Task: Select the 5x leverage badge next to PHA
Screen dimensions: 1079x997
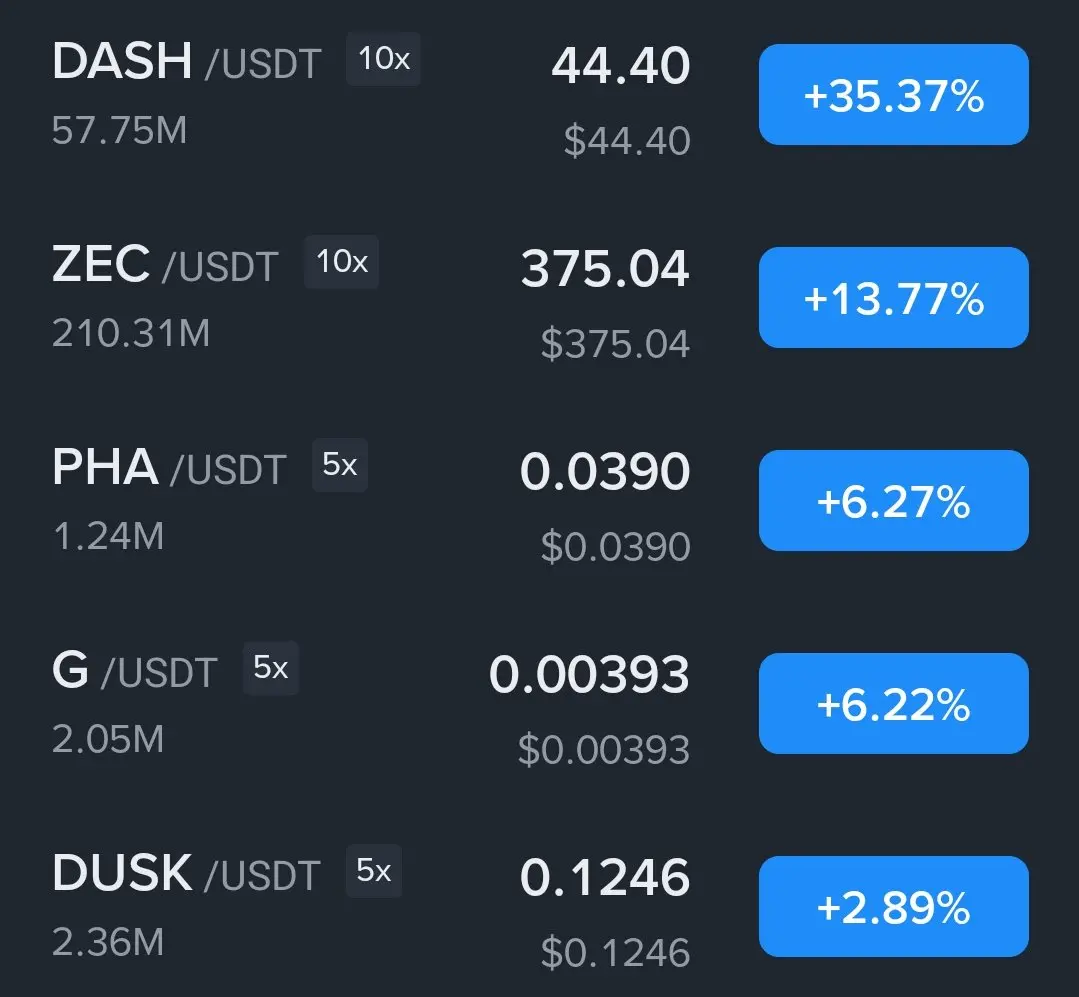Action: (x=340, y=464)
